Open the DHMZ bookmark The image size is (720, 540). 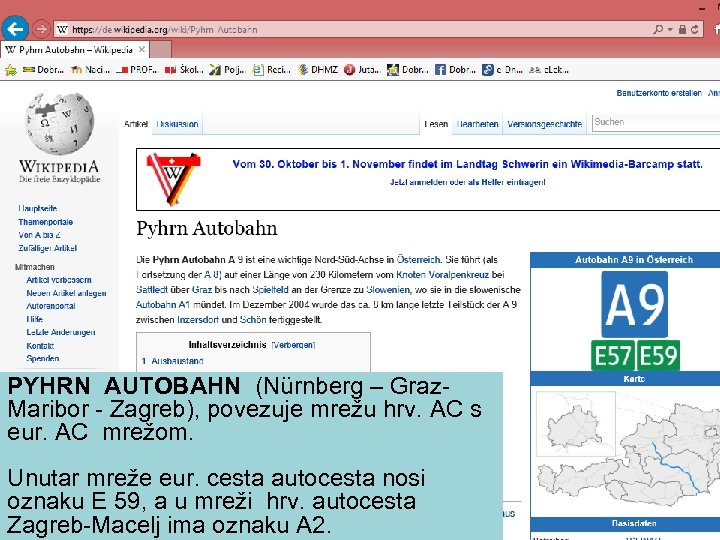318,70
